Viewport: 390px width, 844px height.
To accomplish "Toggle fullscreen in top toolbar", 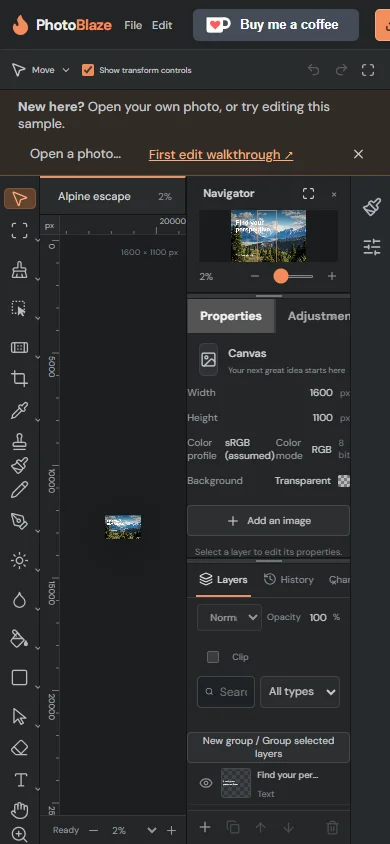I will (368, 70).
